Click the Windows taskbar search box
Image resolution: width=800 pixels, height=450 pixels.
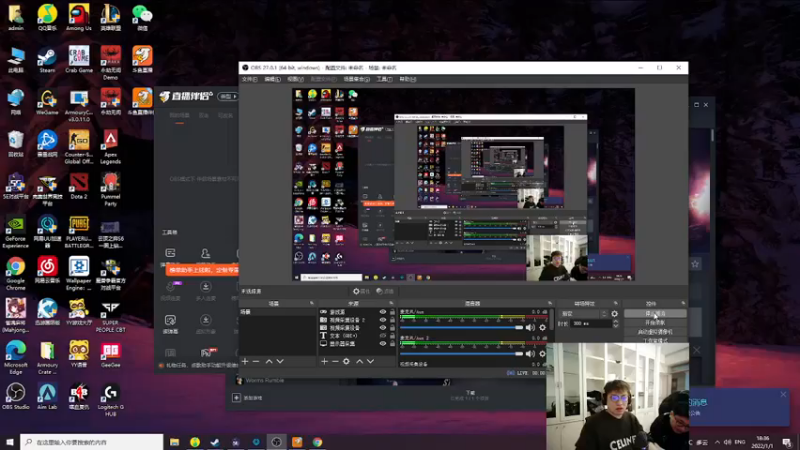(92, 442)
